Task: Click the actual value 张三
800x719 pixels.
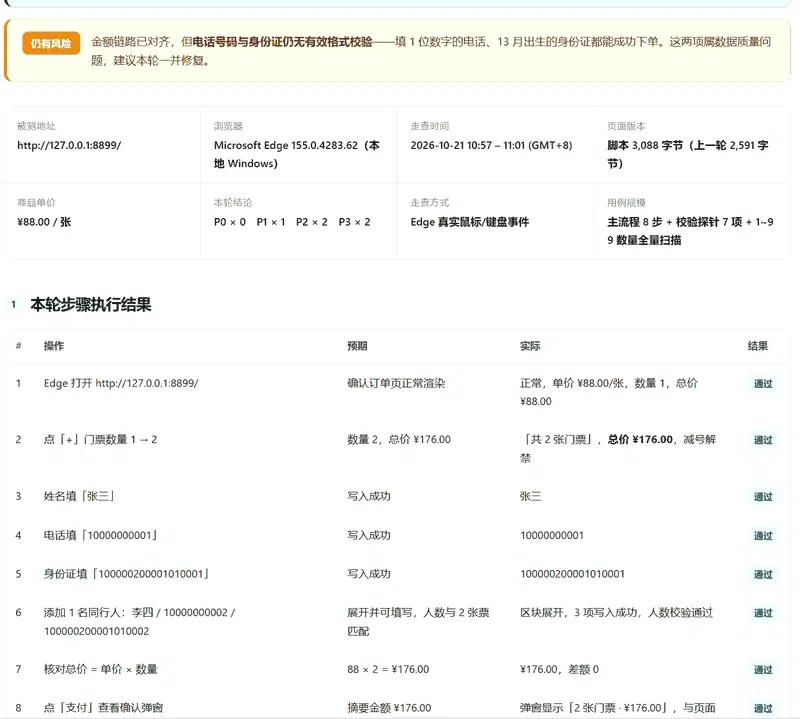Action: [x=531, y=496]
